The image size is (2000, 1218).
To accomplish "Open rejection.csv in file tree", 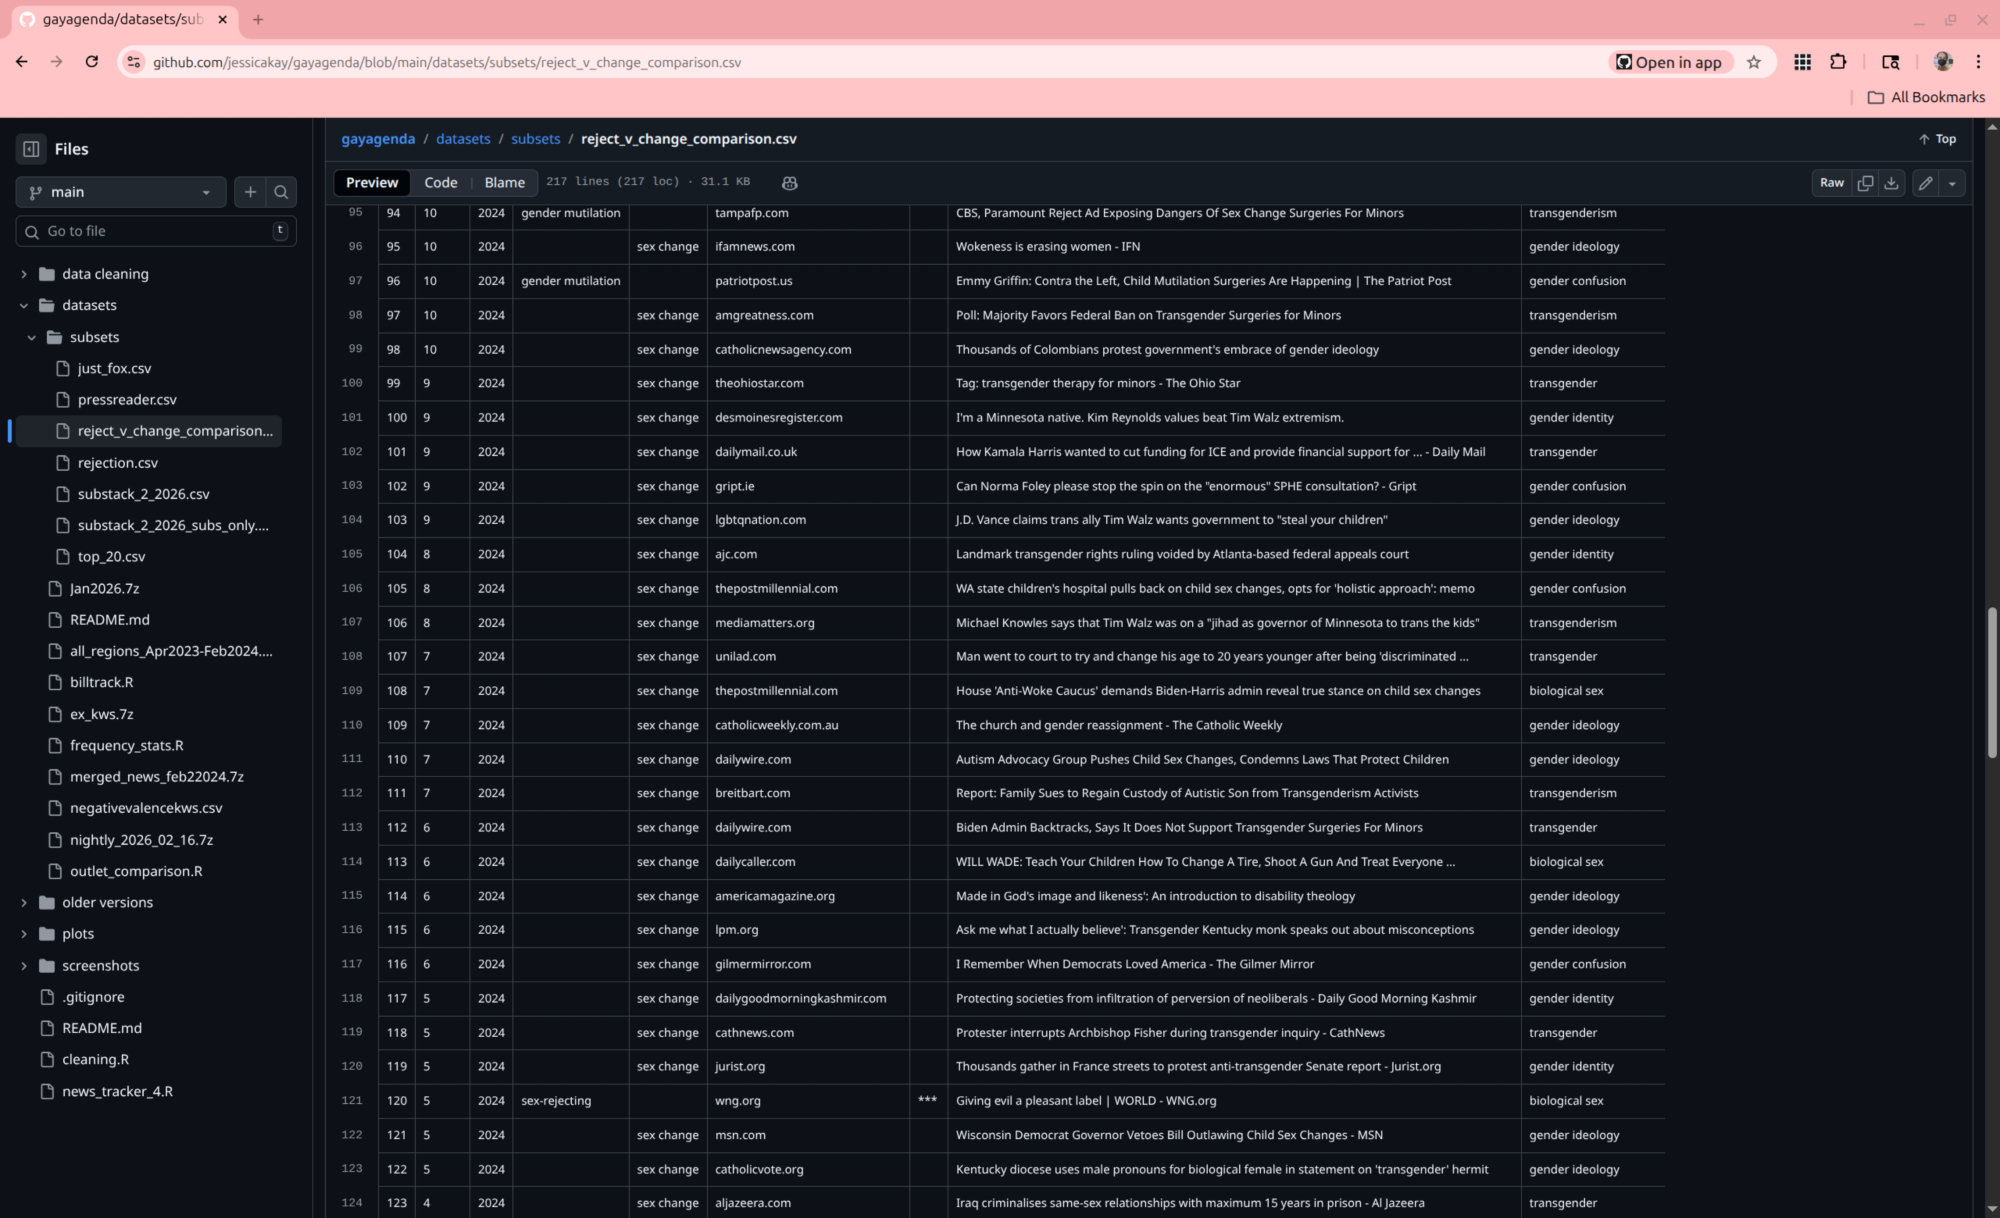I will [118, 463].
